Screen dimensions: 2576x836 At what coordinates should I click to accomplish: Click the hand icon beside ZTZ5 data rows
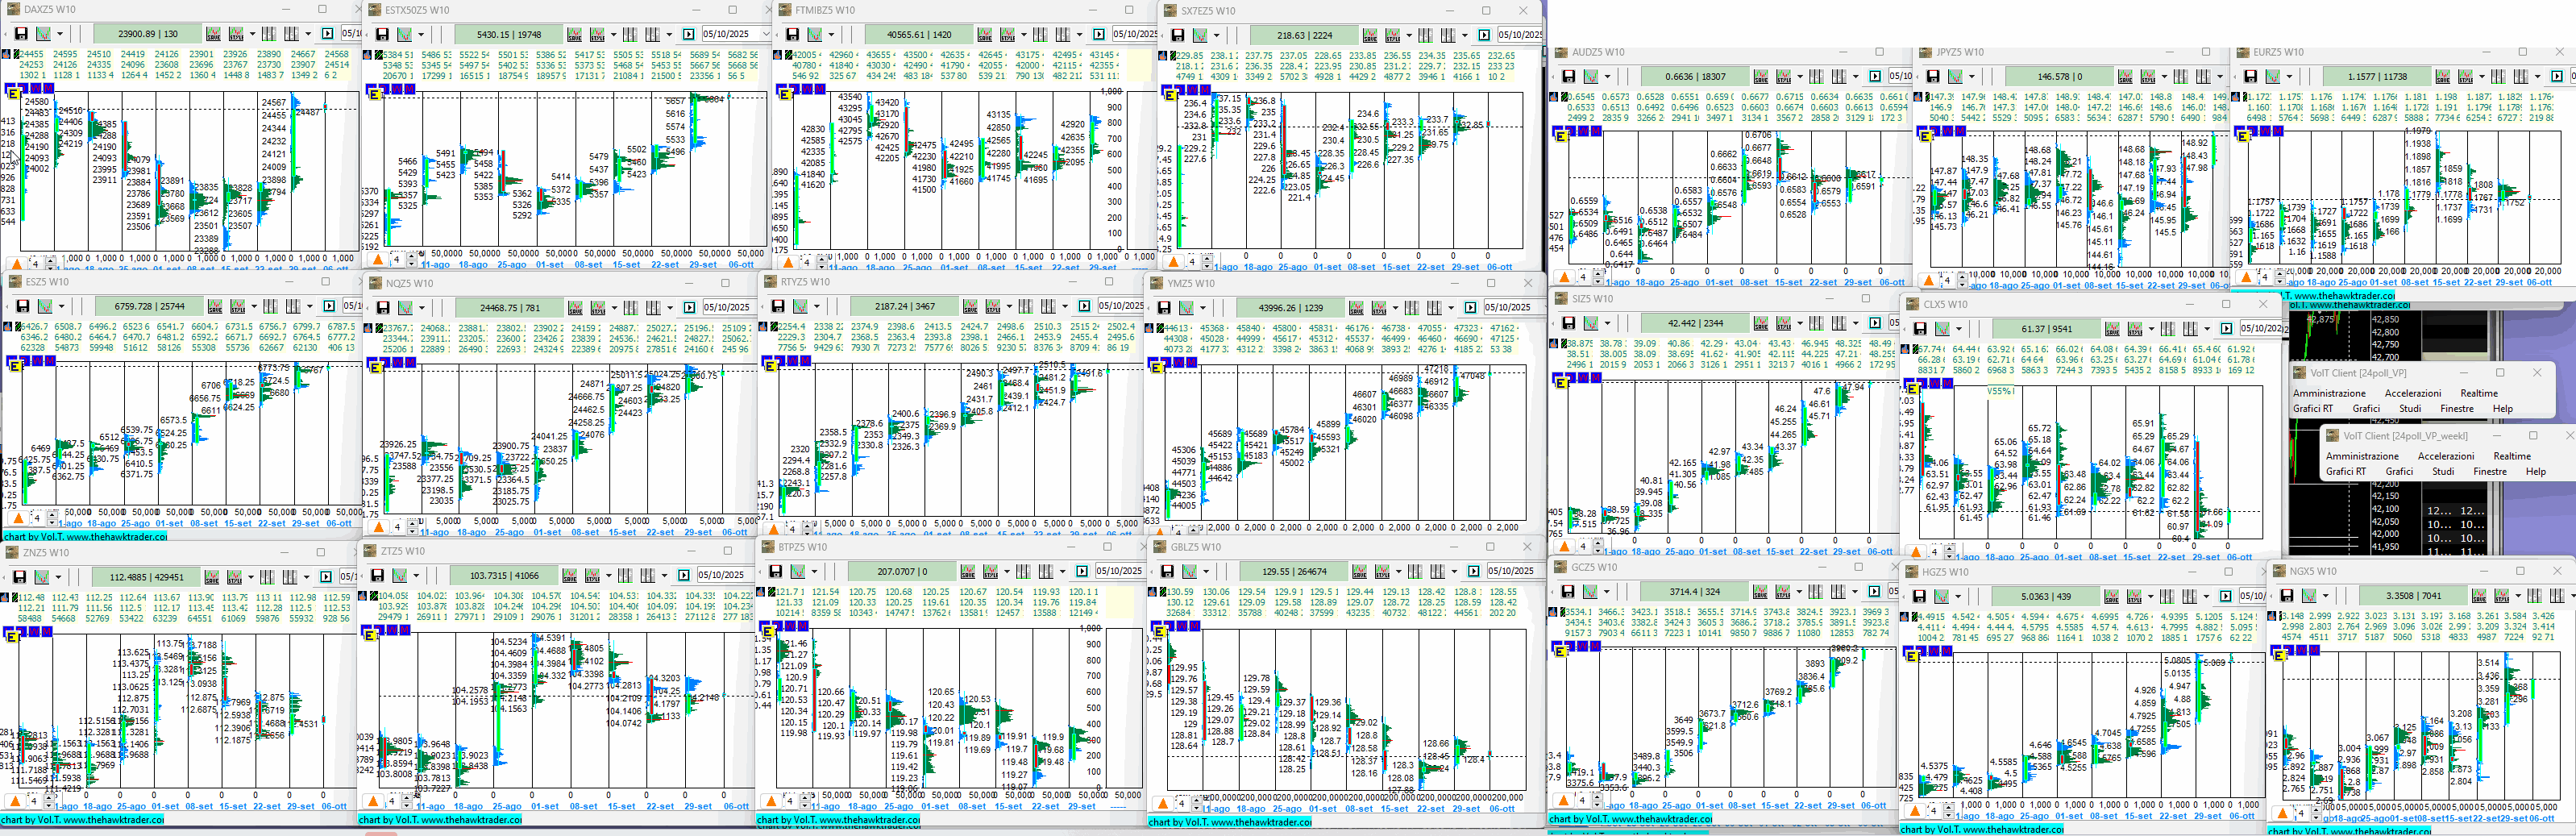click(x=361, y=596)
